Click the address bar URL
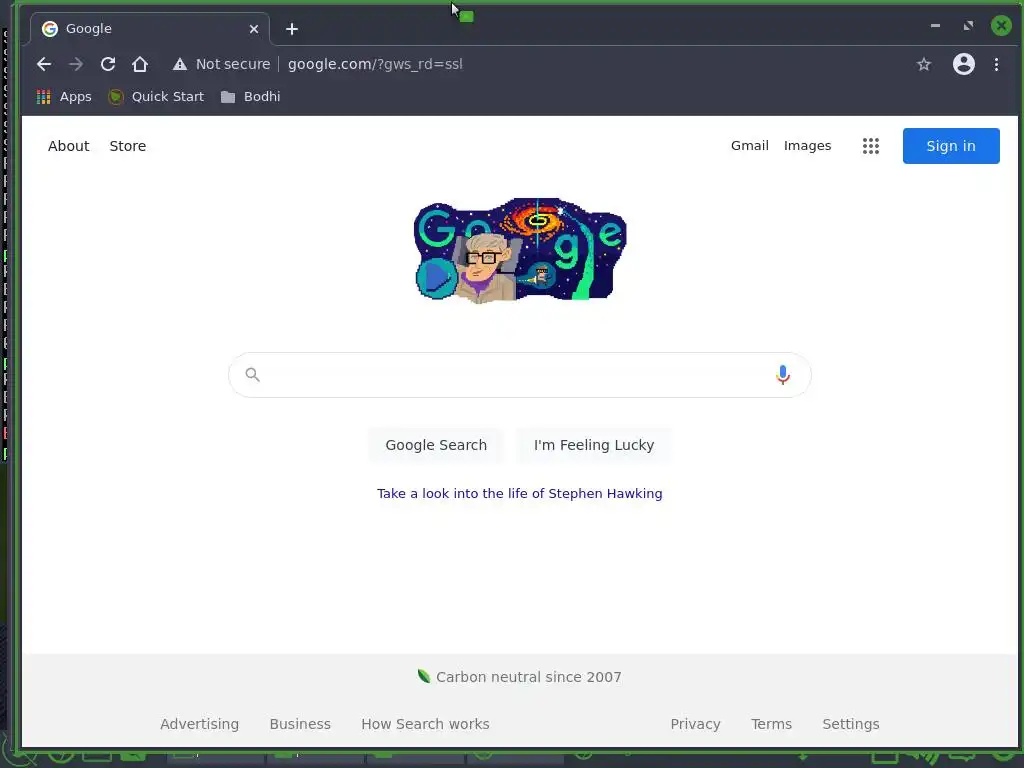The width and height of the screenshot is (1024, 768). pos(375,64)
